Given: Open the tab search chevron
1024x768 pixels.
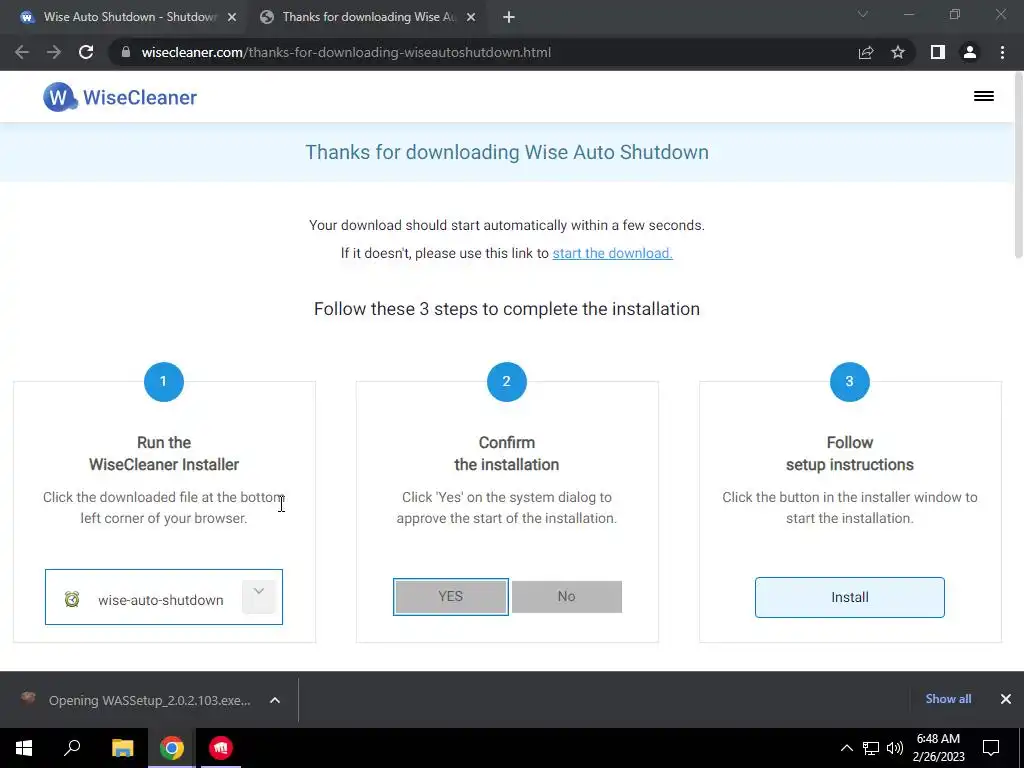Looking at the screenshot, I should pos(863,14).
